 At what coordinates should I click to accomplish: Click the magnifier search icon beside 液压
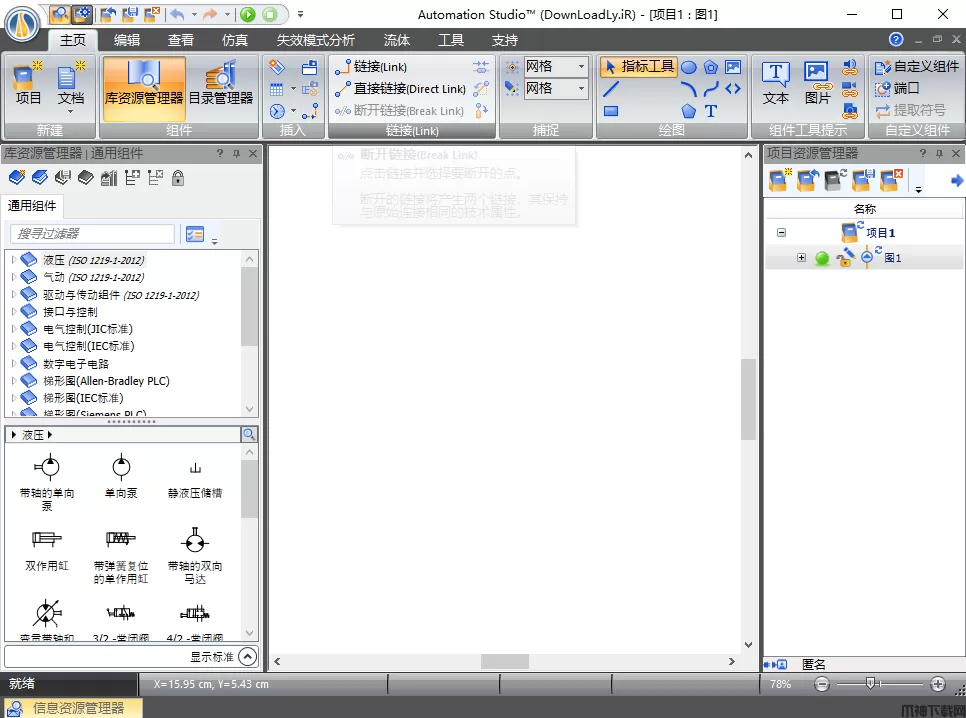click(x=249, y=435)
